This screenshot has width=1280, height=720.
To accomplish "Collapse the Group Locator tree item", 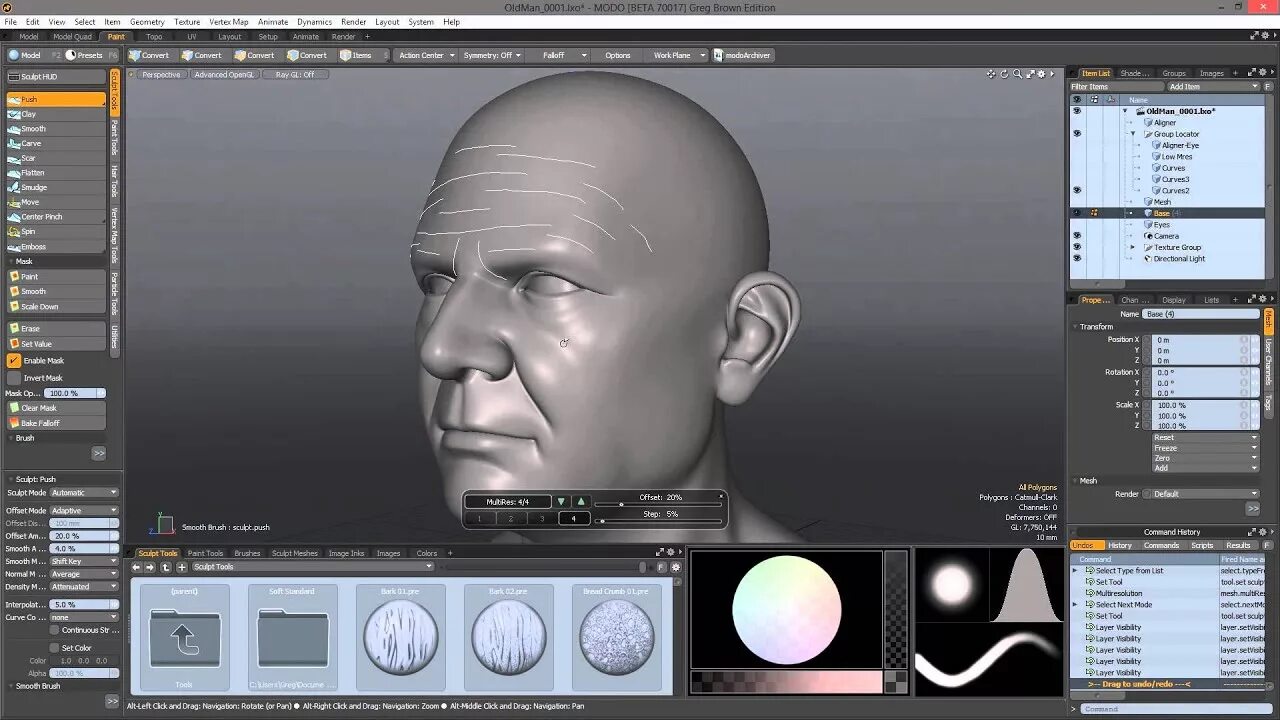I will pos(1133,134).
